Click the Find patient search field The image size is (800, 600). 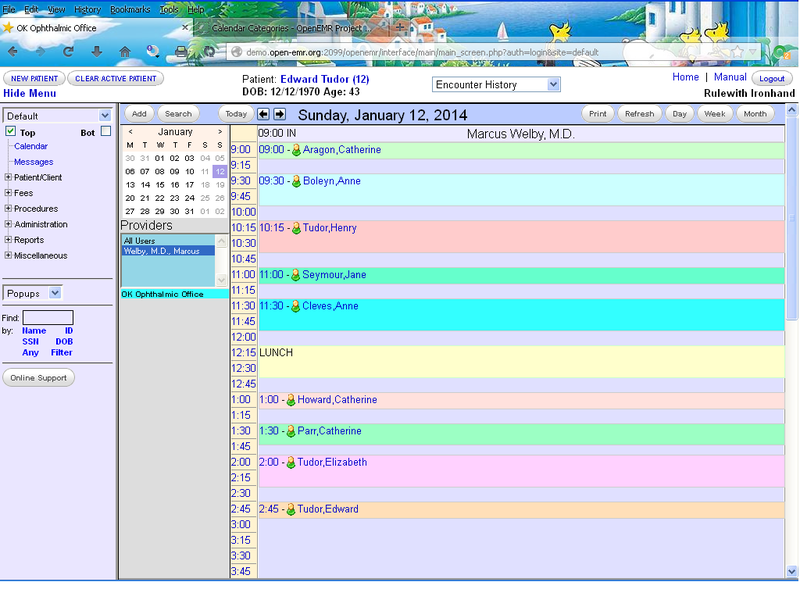48,318
